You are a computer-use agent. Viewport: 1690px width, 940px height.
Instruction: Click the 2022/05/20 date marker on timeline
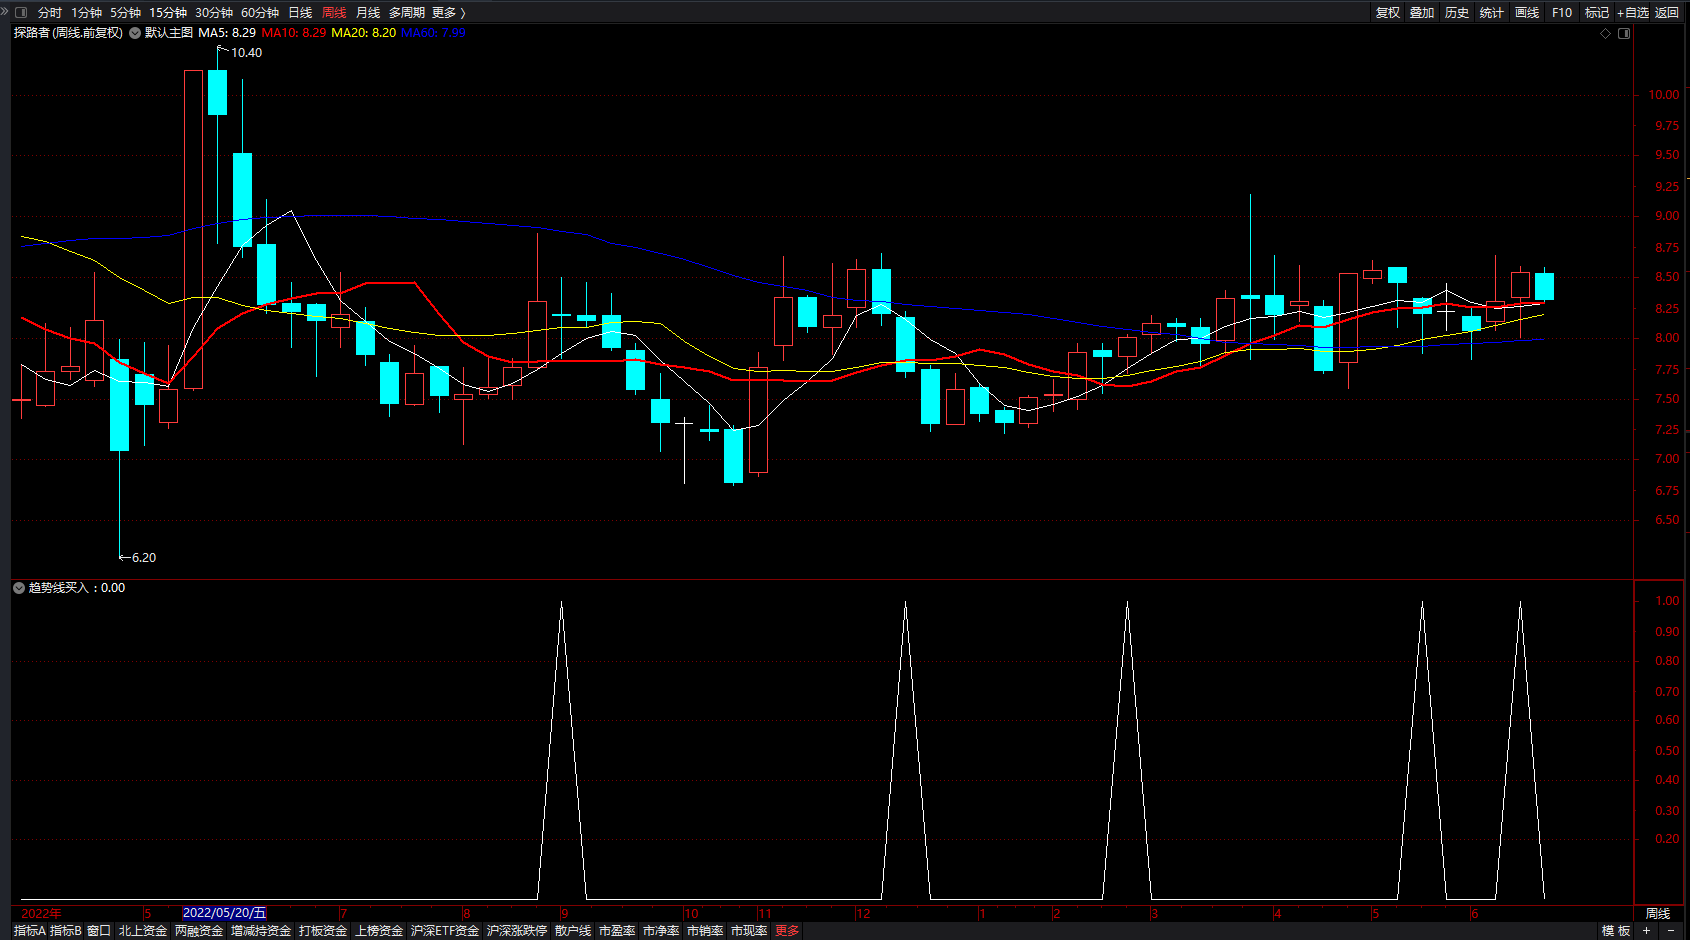tap(224, 913)
